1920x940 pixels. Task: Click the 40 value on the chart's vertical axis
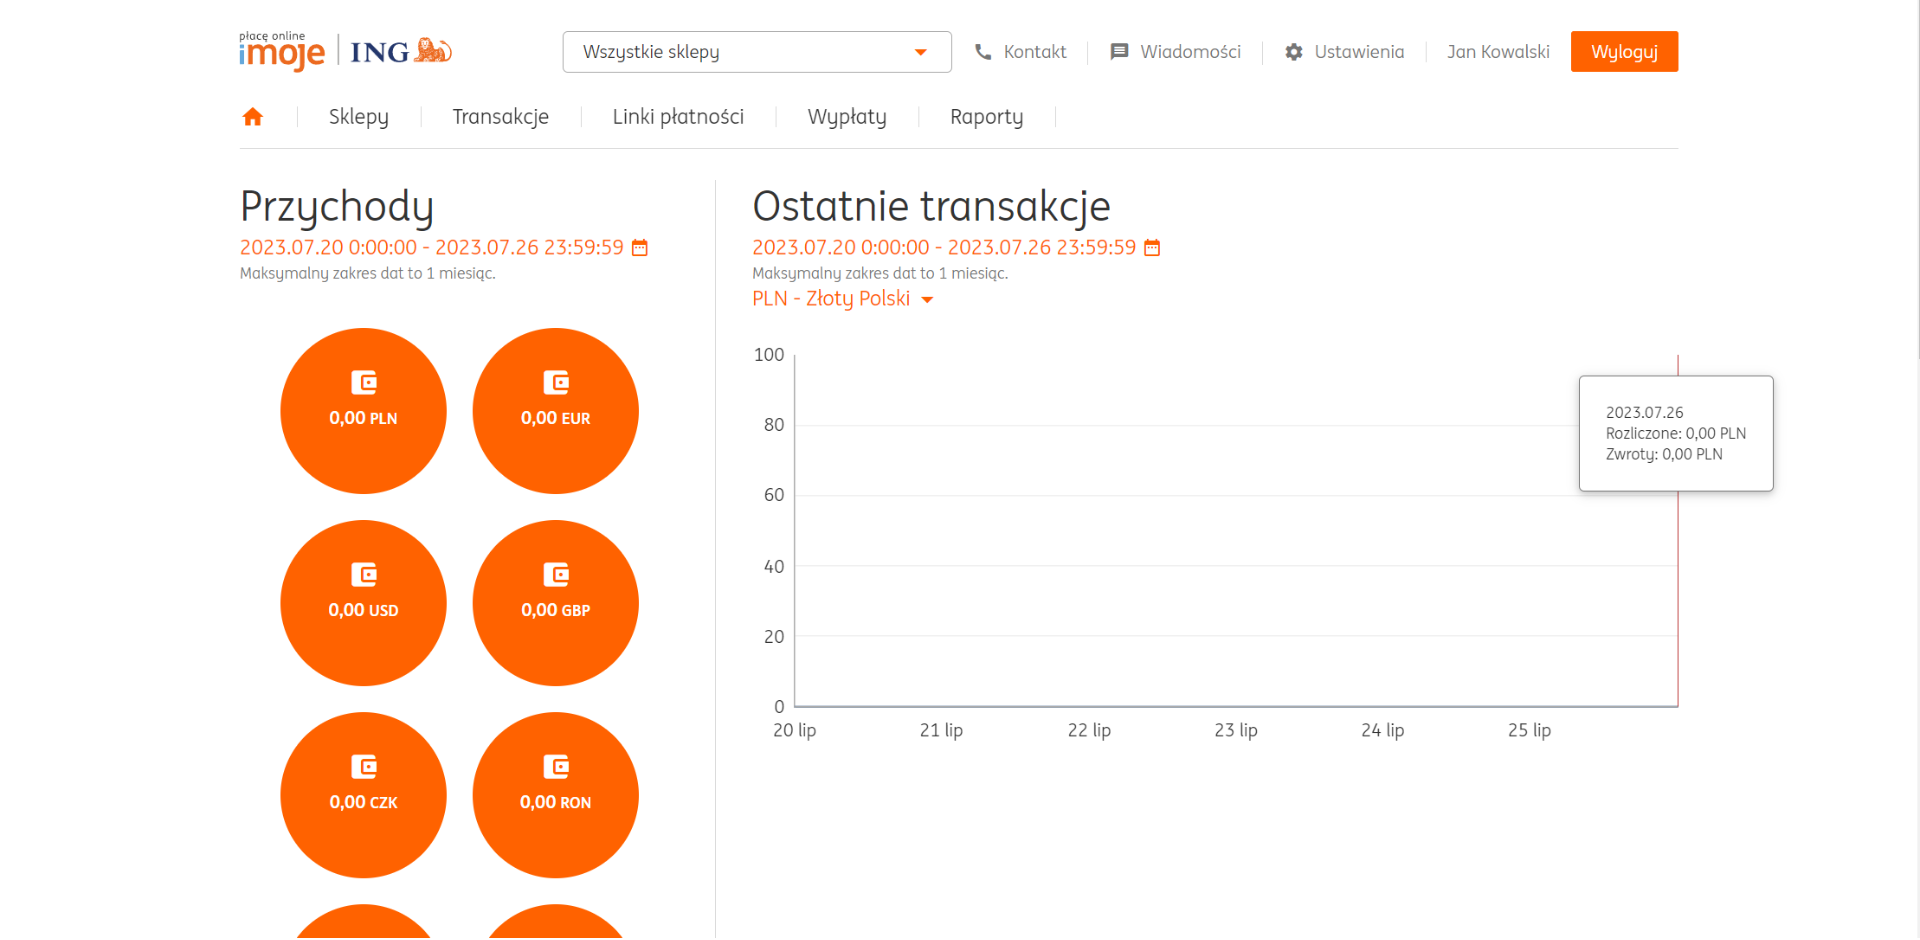(x=774, y=567)
